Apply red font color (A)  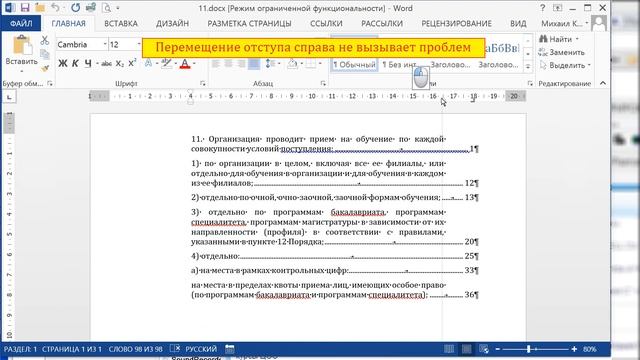point(185,63)
